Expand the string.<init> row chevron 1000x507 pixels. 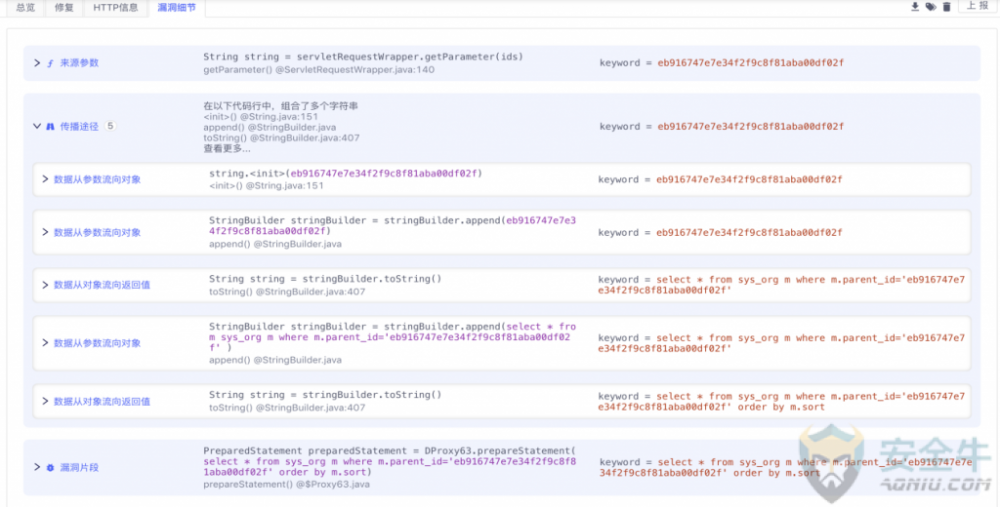[45, 179]
